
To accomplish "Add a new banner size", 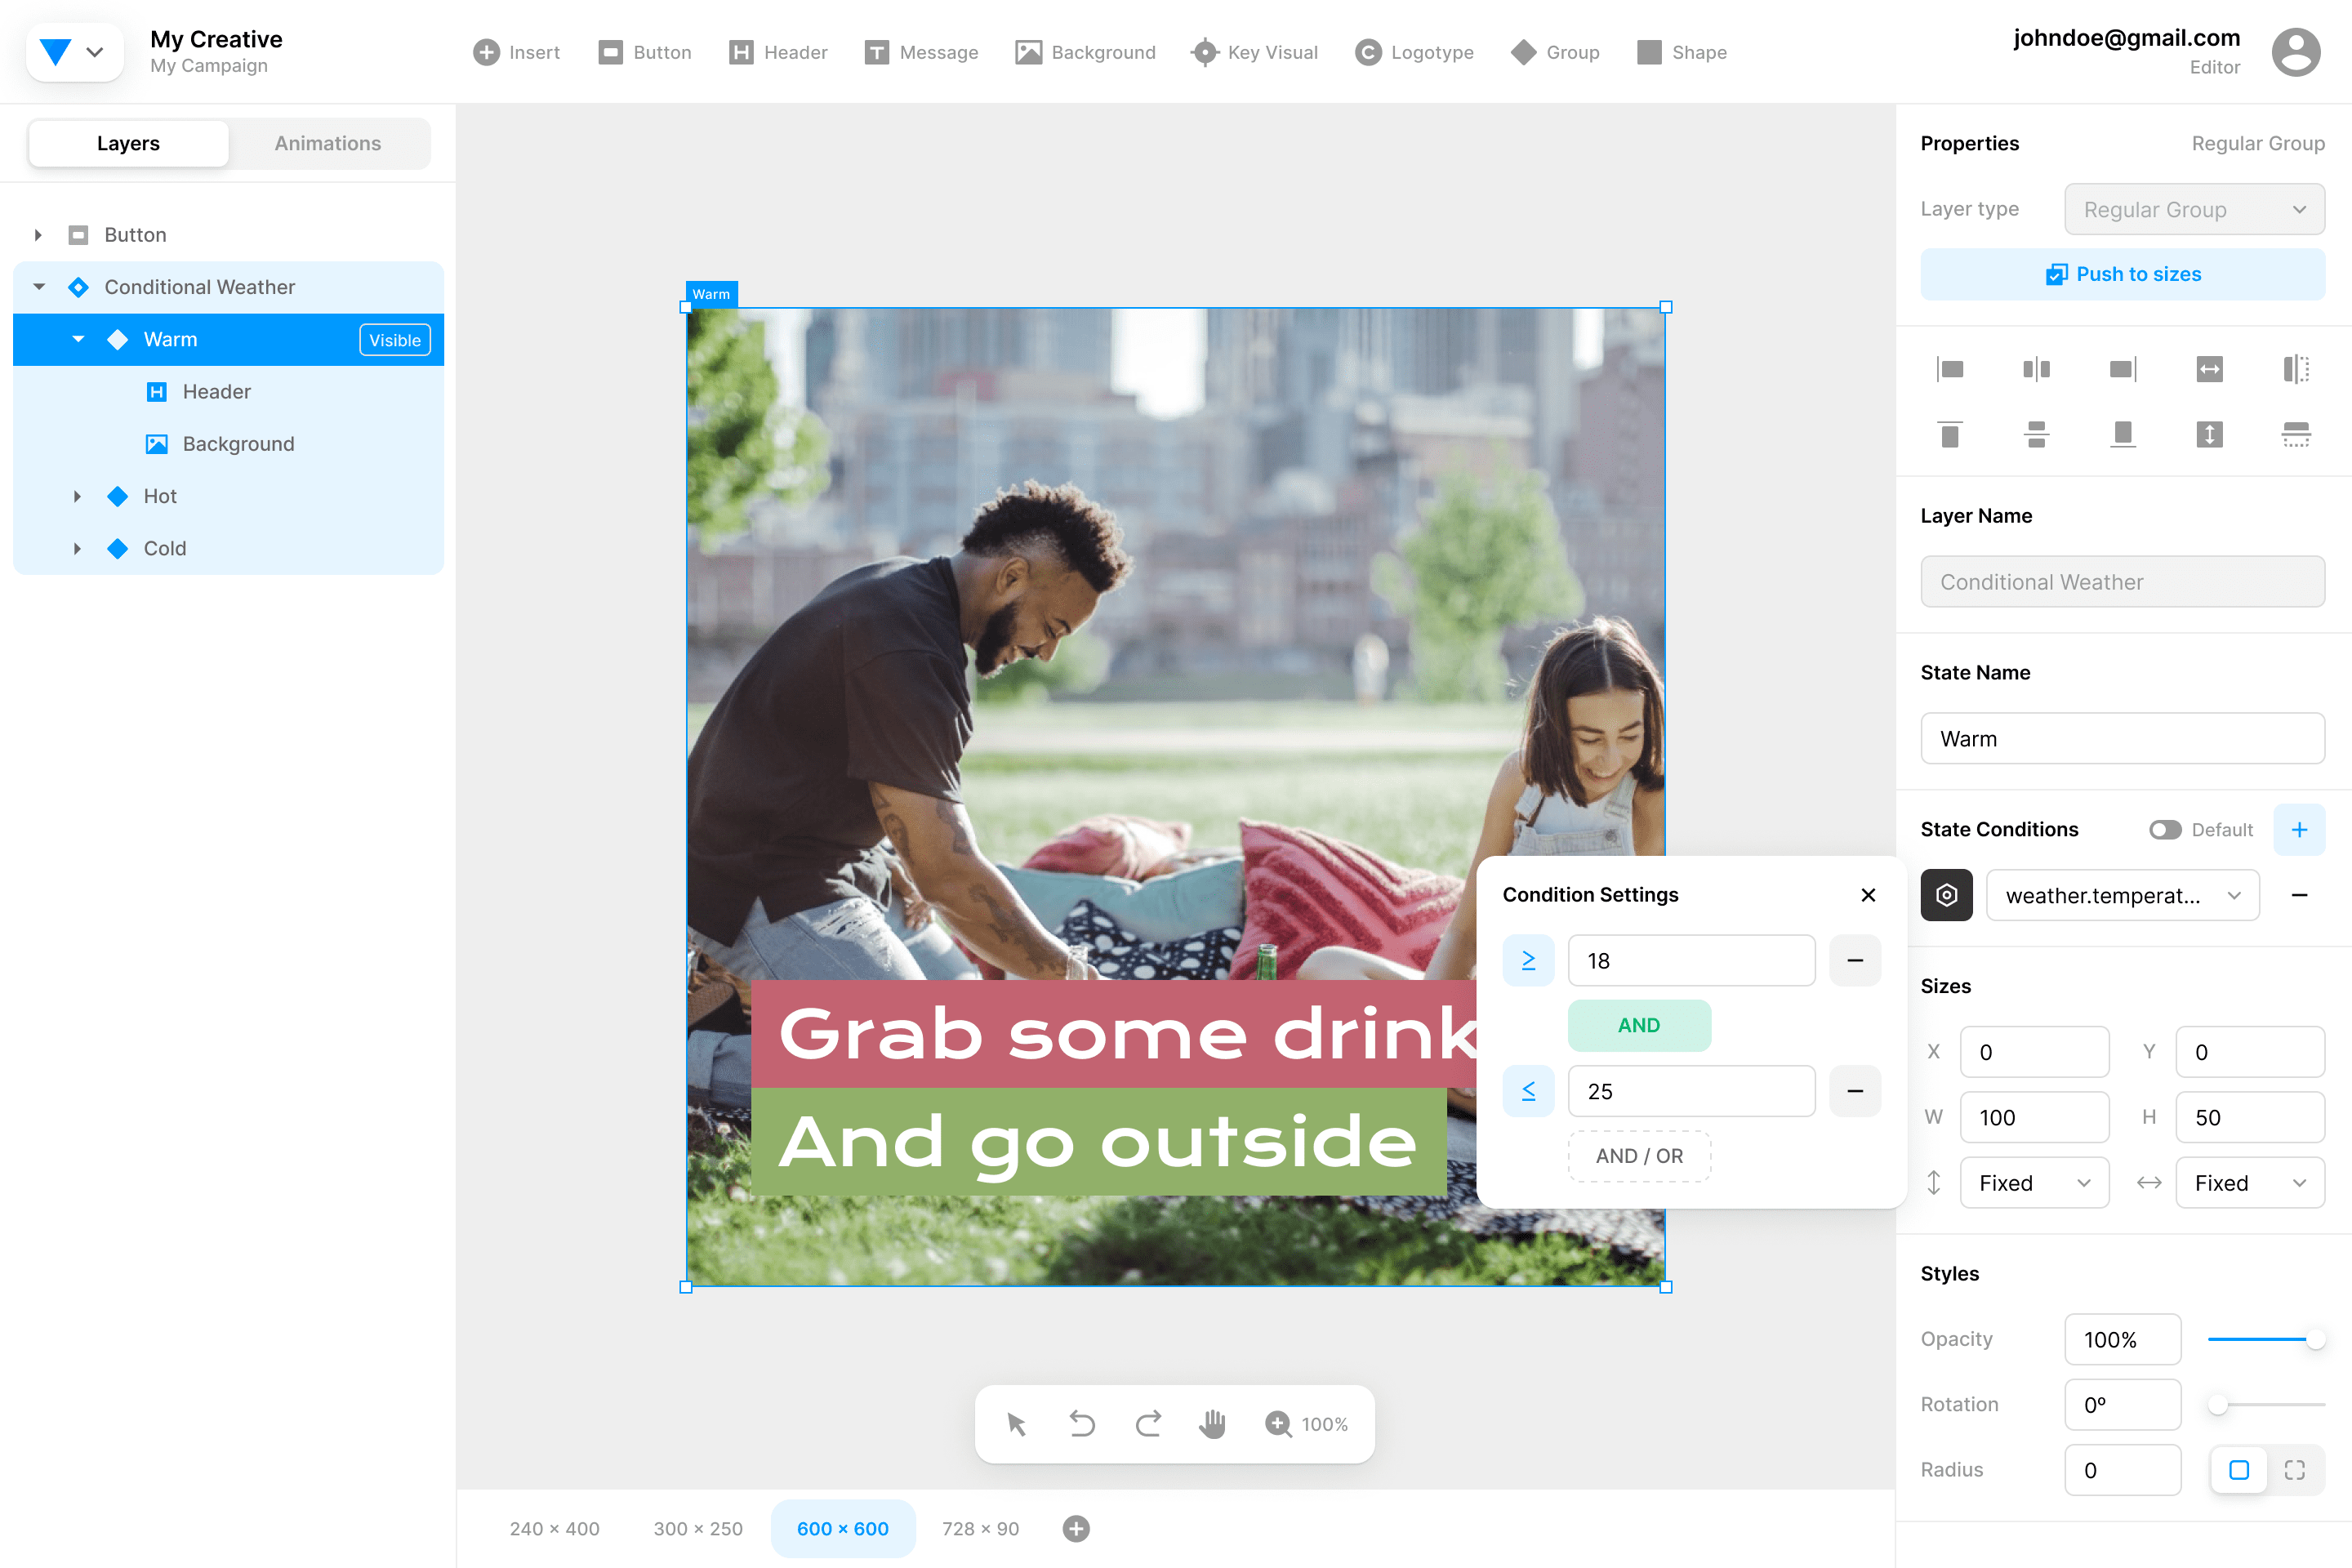I will [x=1076, y=1528].
